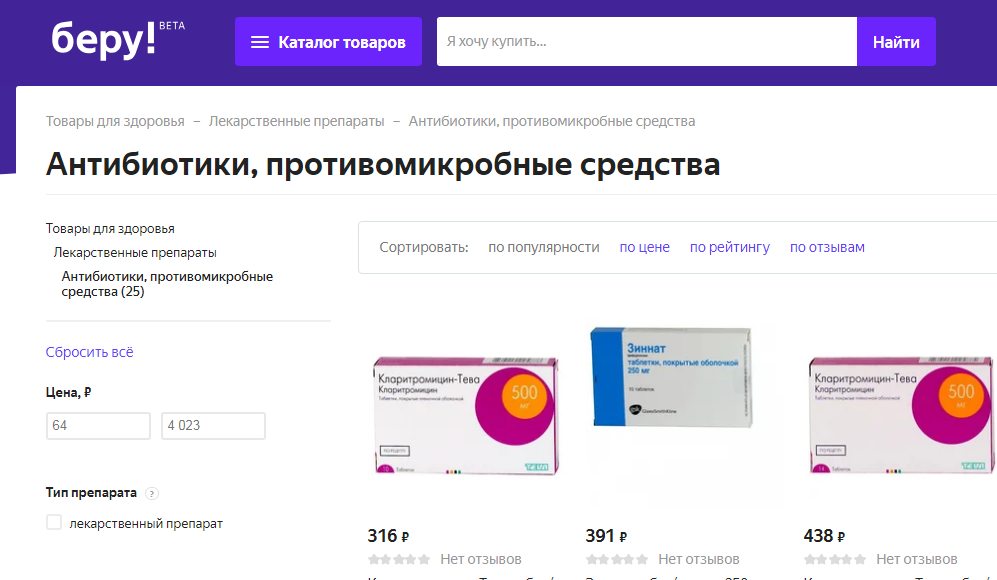Image resolution: width=997 pixels, height=580 pixels.
Task: Select Лекарственные препараты in sidebar tree
Action: [135, 252]
